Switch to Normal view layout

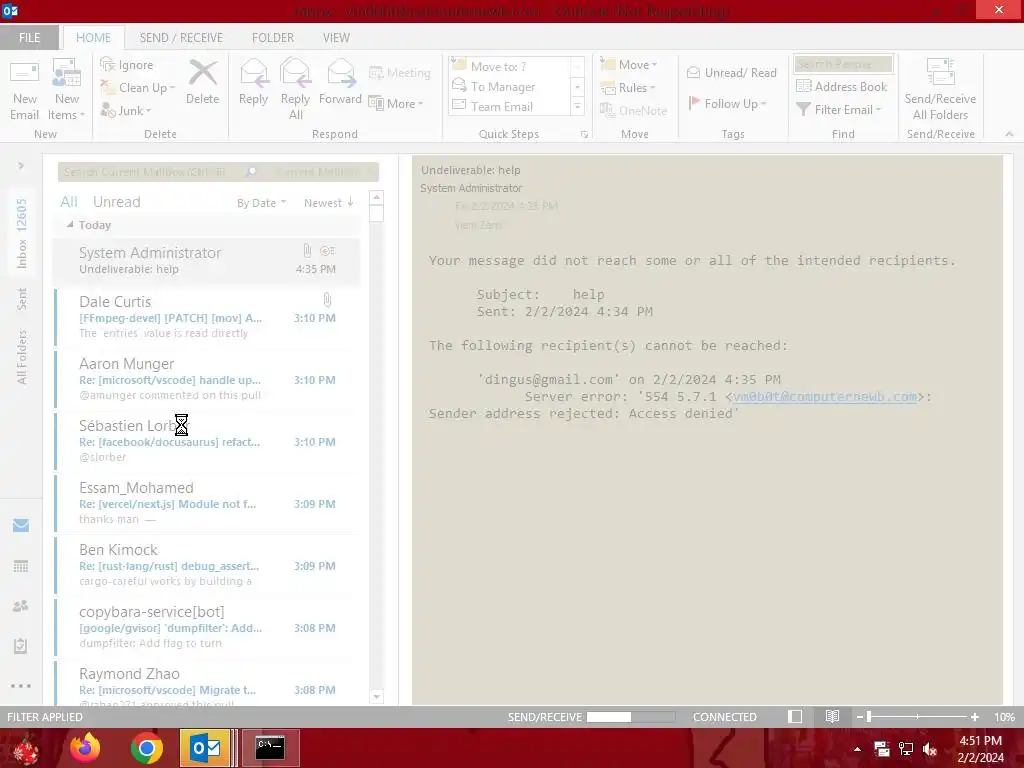coord(795,716)
